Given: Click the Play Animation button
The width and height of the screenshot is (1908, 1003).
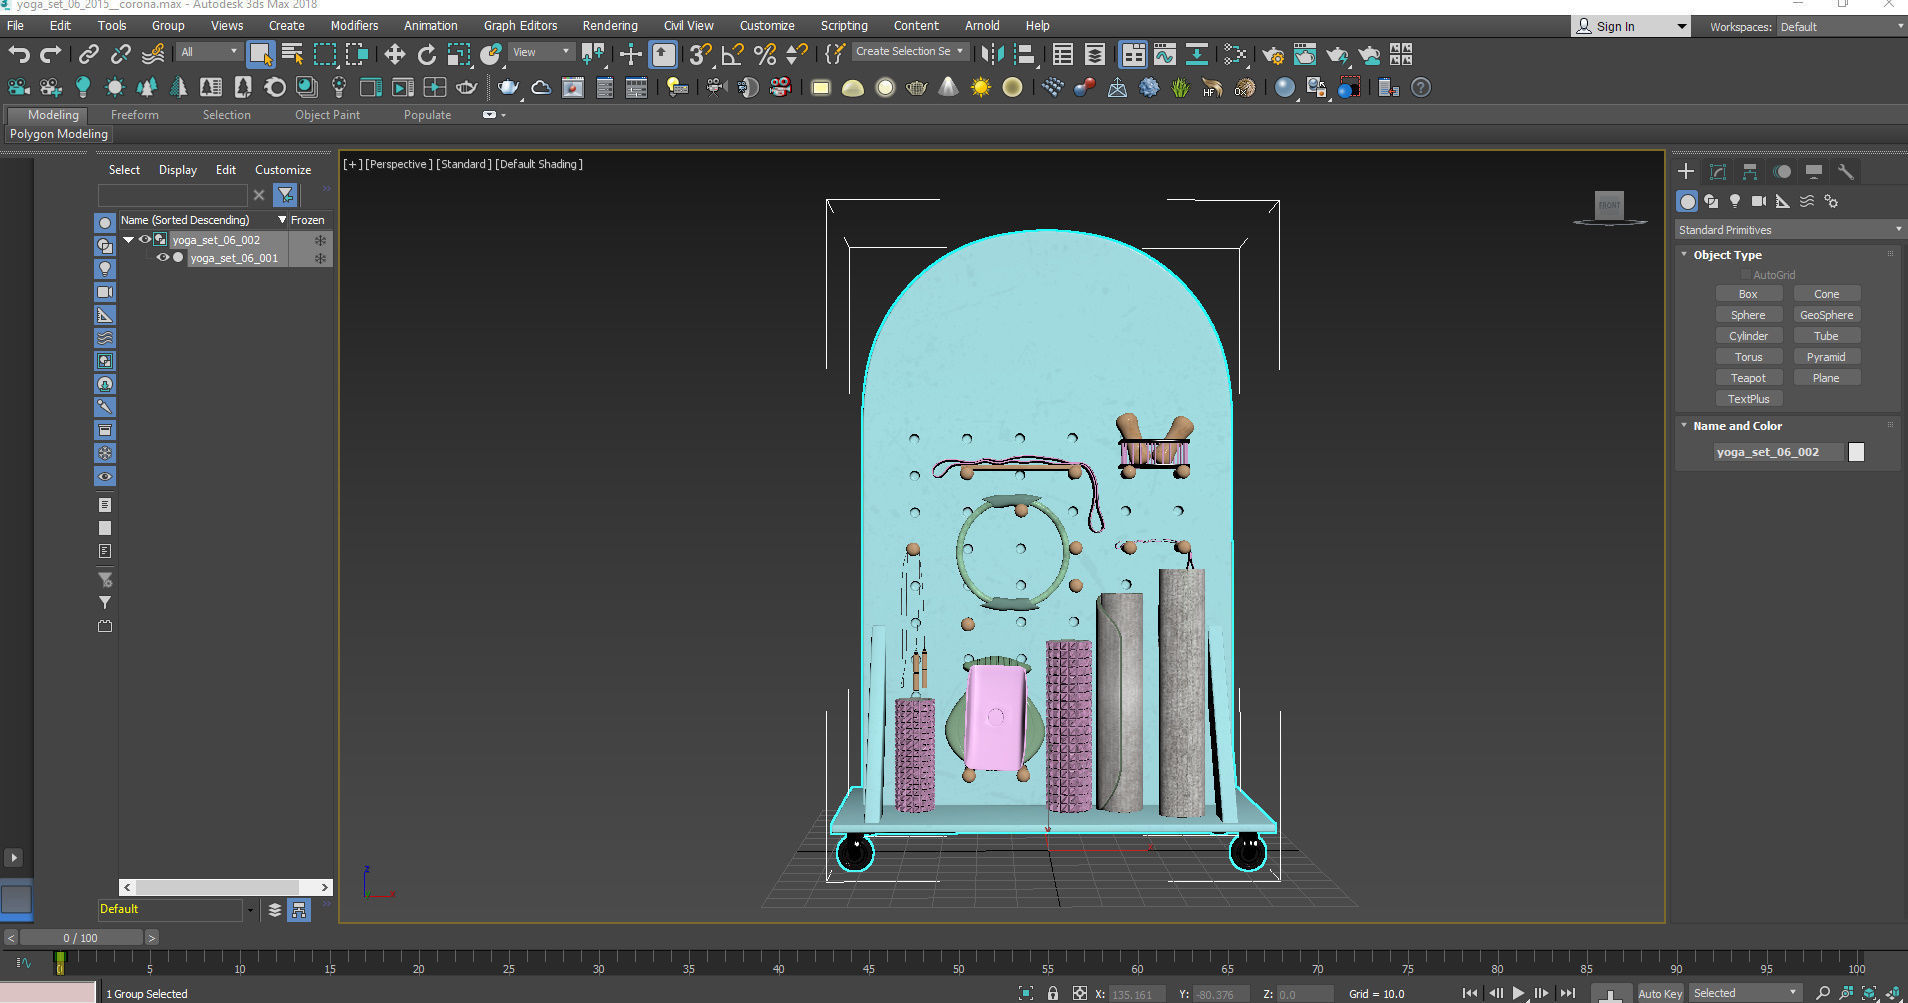Looking at the screenshot, I should pyautogui.click(x=1519, y=993).
